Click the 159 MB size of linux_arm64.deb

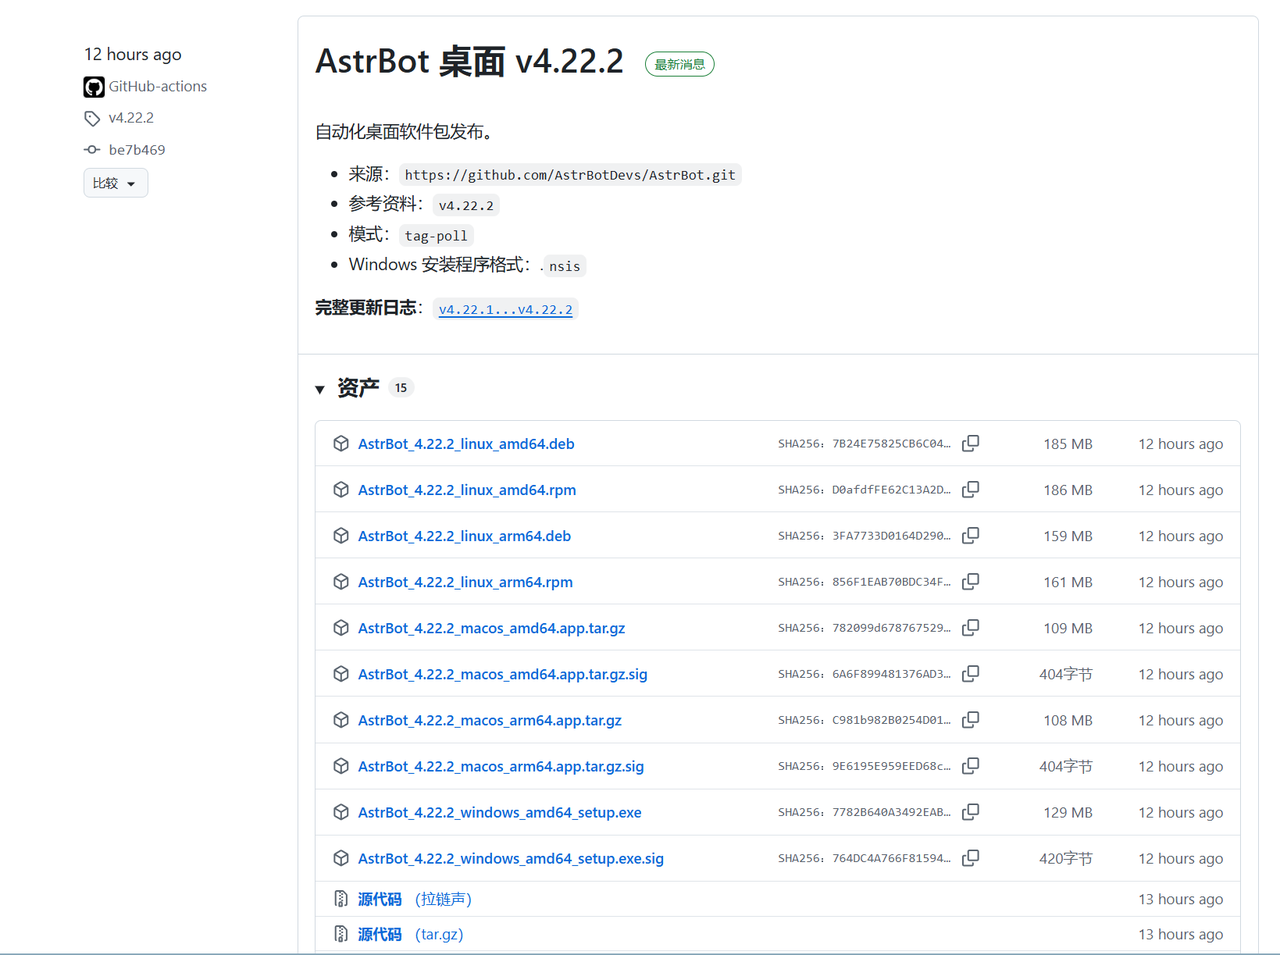pyautogui.click(x=1068, y=536)
